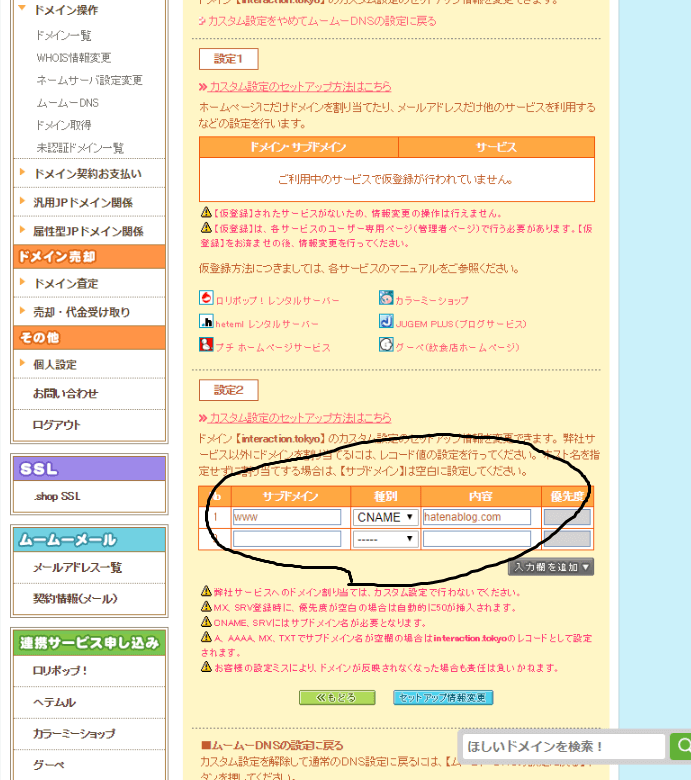Open ドメイン一覧 in sidebar

[63, 35]
